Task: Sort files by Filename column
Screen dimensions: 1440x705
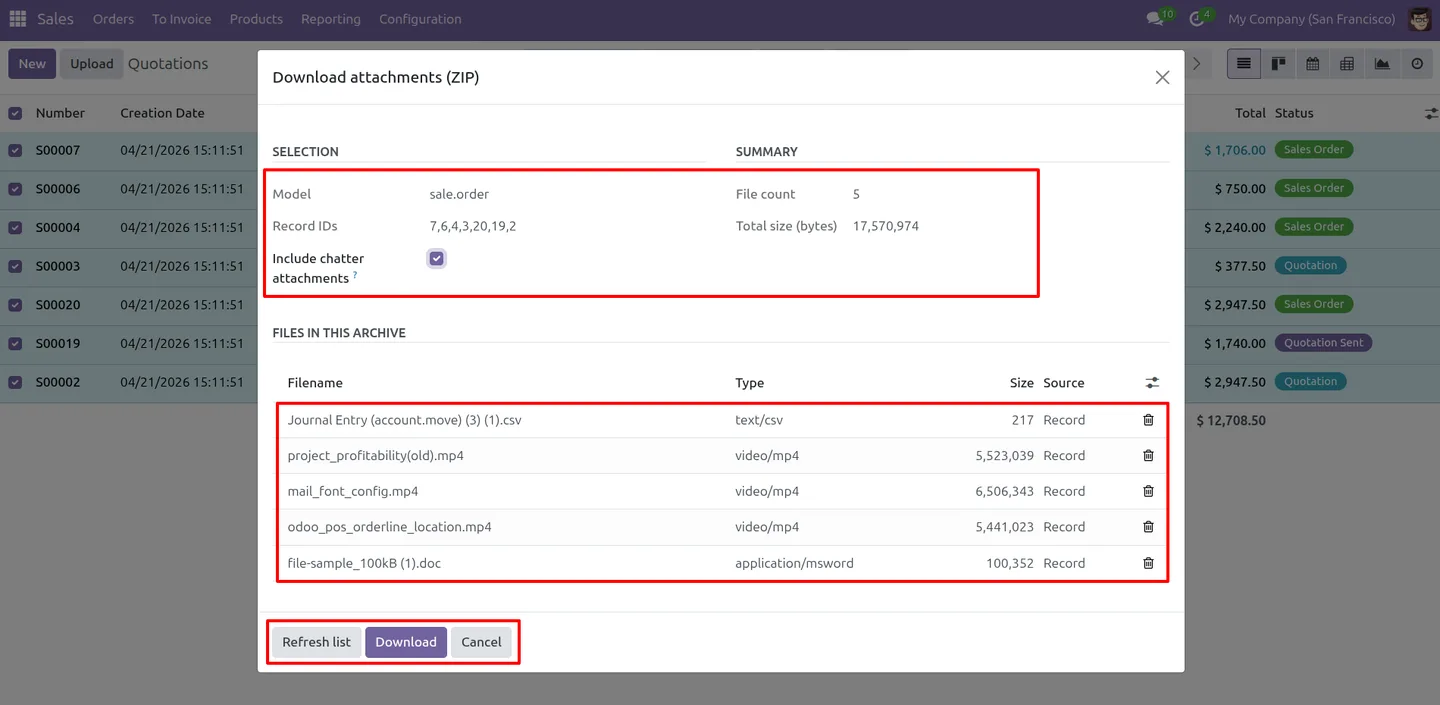Action: 315,383
